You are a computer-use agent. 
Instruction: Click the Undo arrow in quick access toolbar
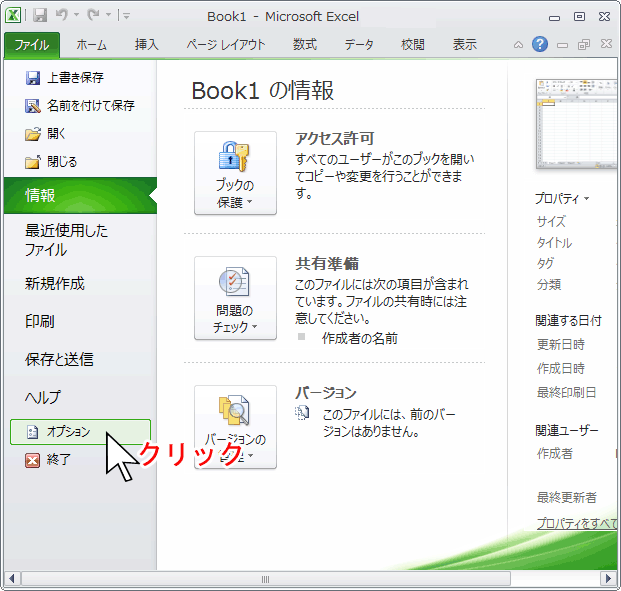62,15
